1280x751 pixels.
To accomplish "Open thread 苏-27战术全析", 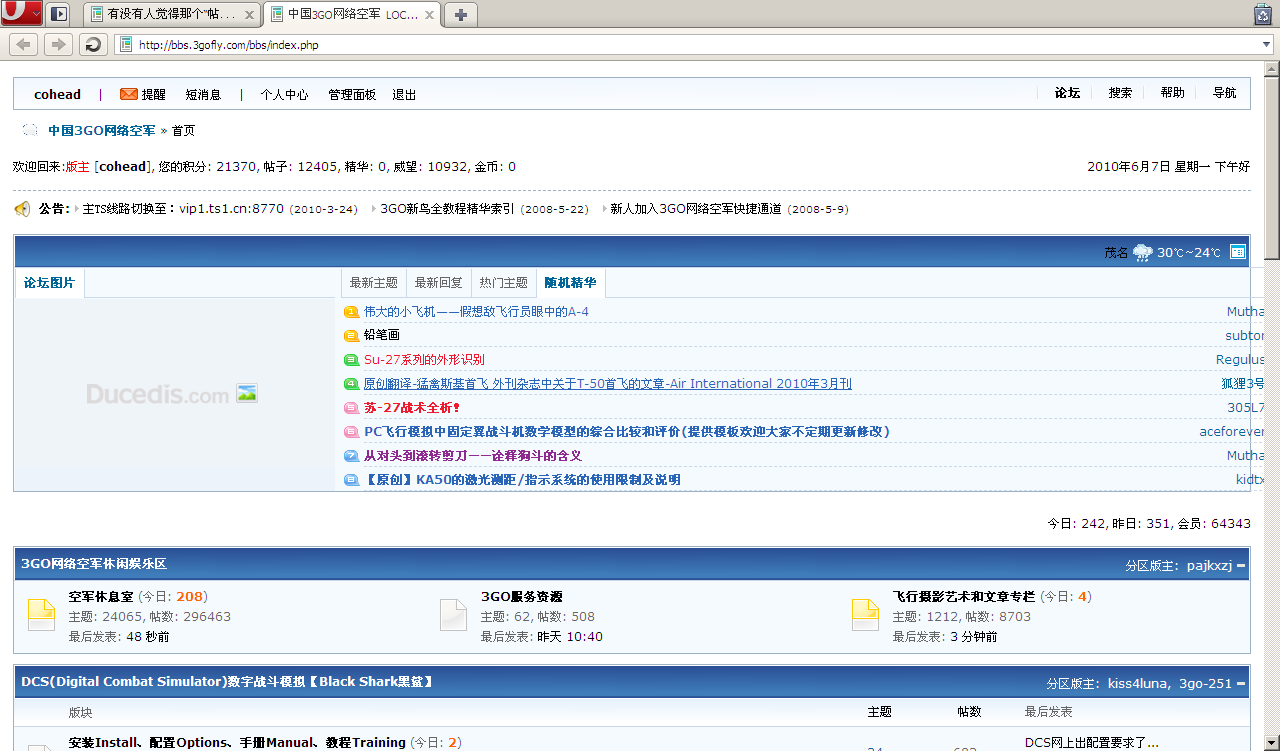I will coord(412,408).
